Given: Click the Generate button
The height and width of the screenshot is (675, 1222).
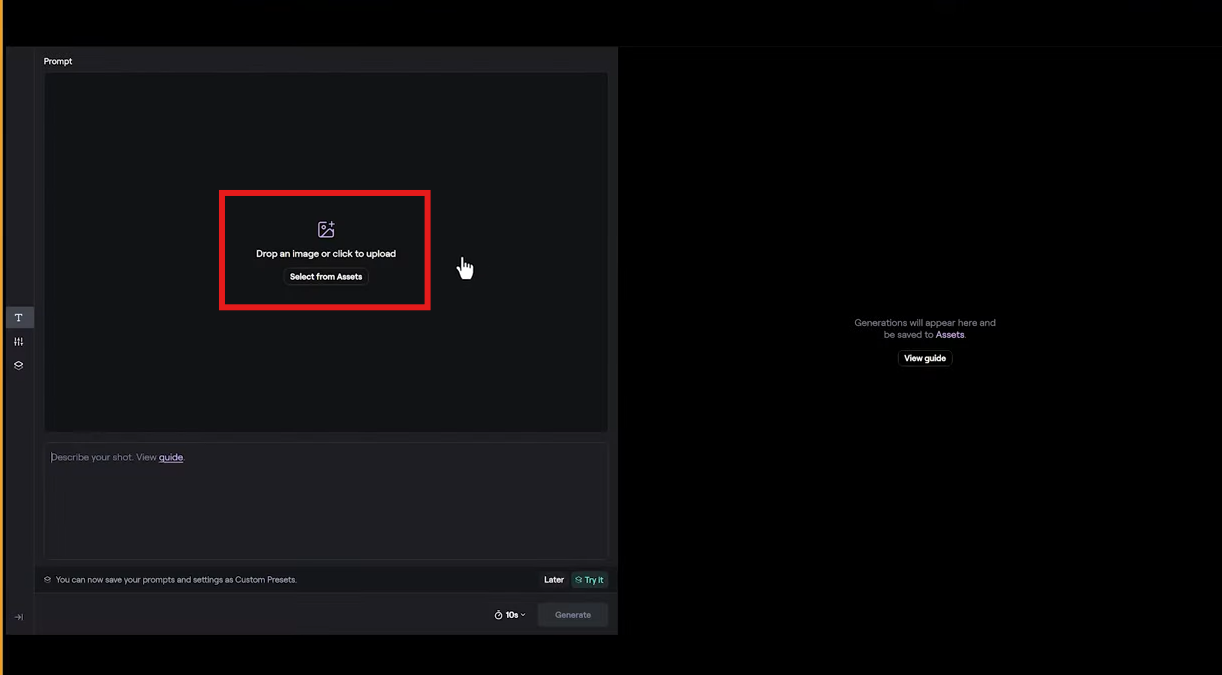Looking at the screenshot, I should click(573, 615).
